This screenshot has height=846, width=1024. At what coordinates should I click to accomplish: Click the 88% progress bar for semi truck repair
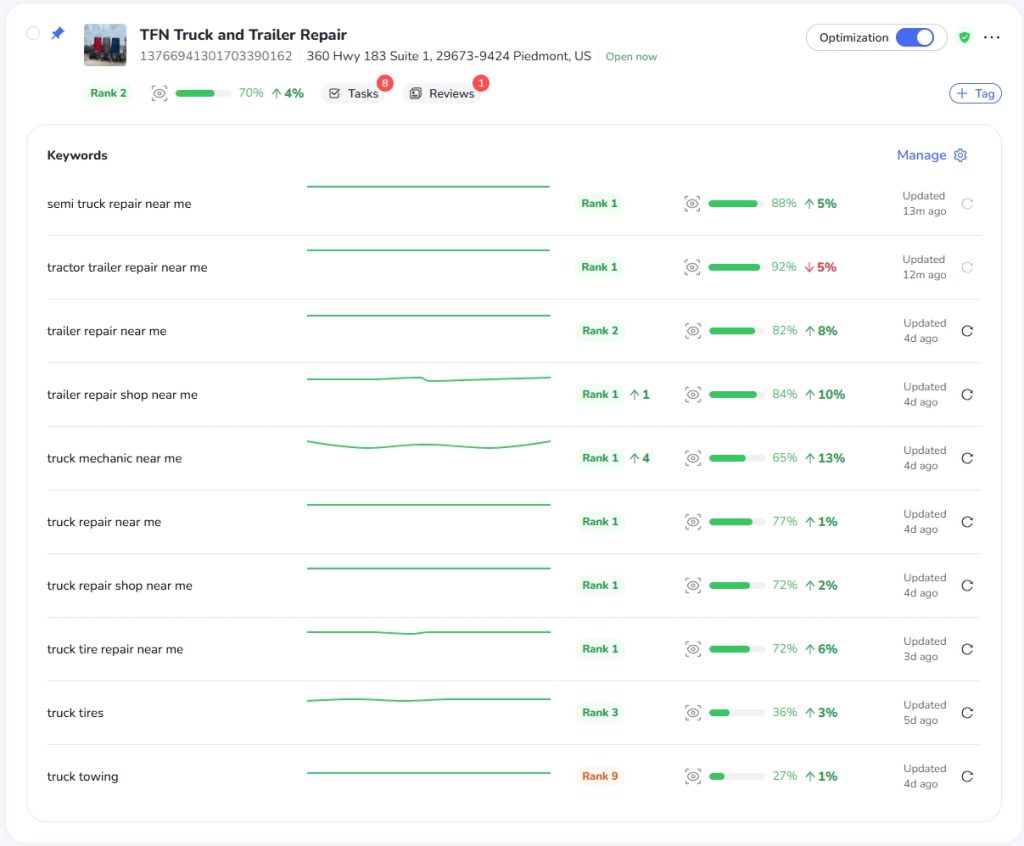(736, 204)
